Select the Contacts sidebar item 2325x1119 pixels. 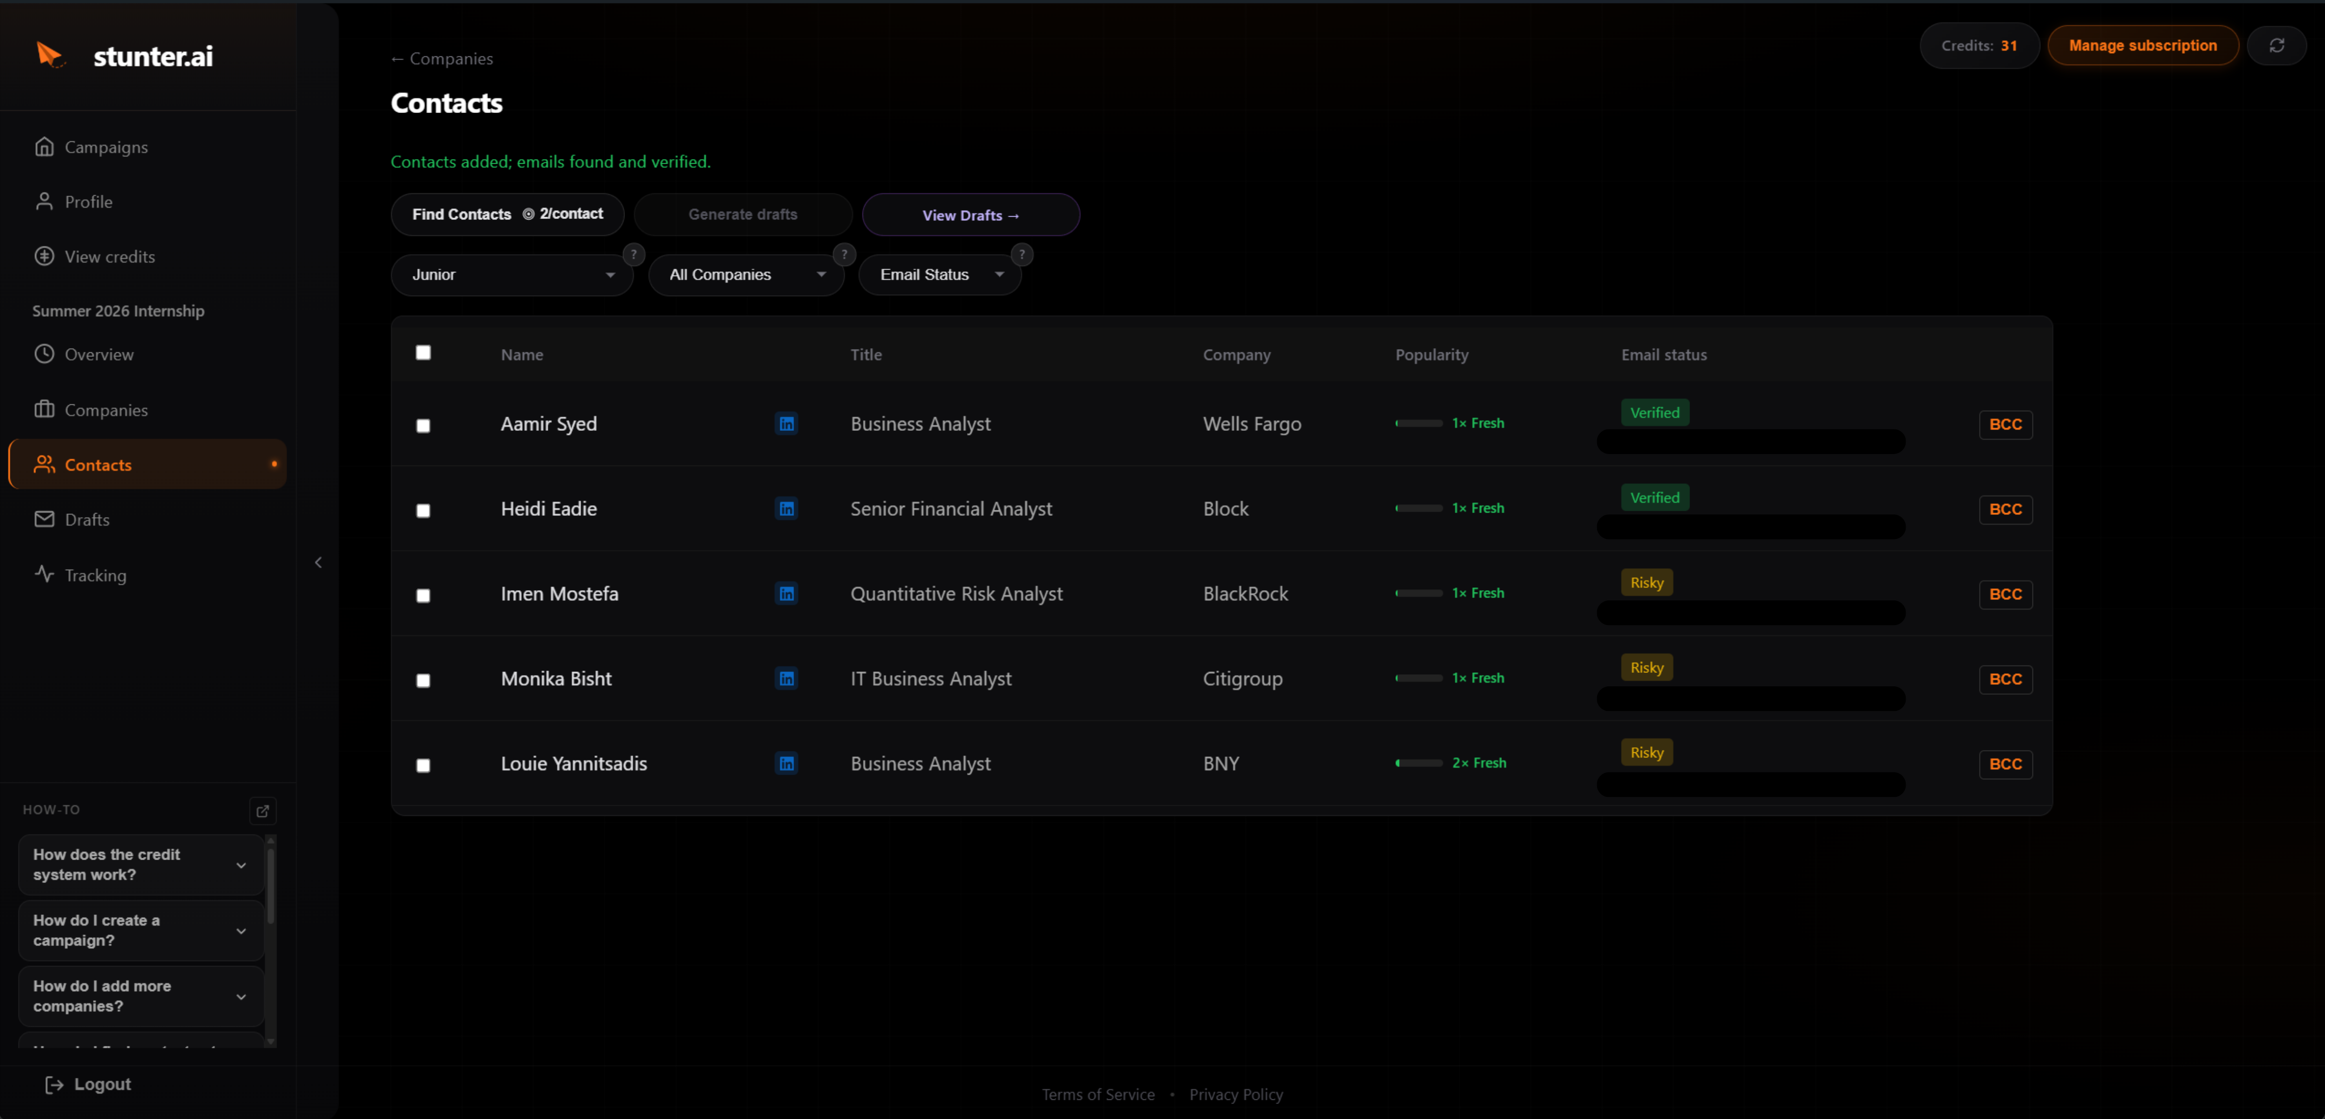147,465
